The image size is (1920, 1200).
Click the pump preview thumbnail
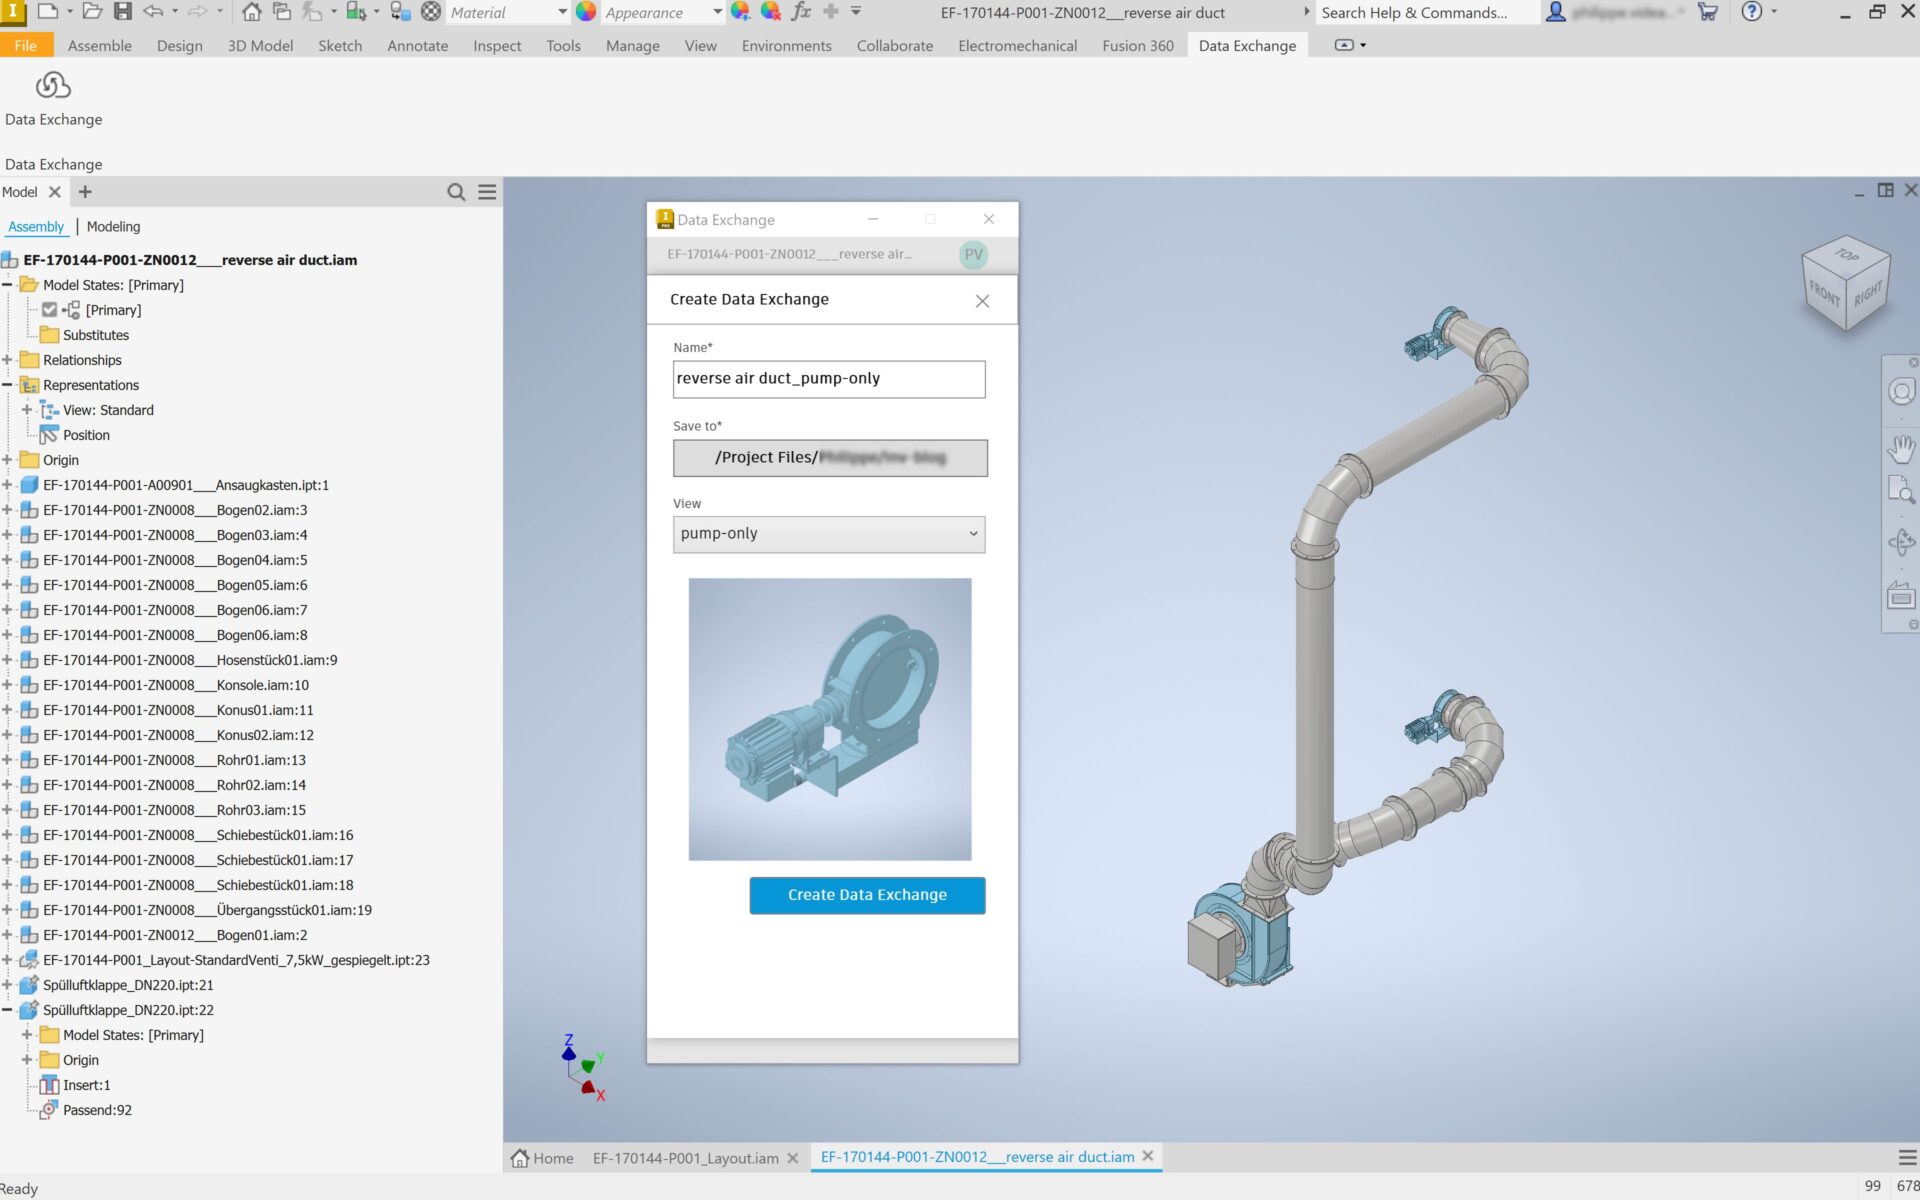pos(830,719)
